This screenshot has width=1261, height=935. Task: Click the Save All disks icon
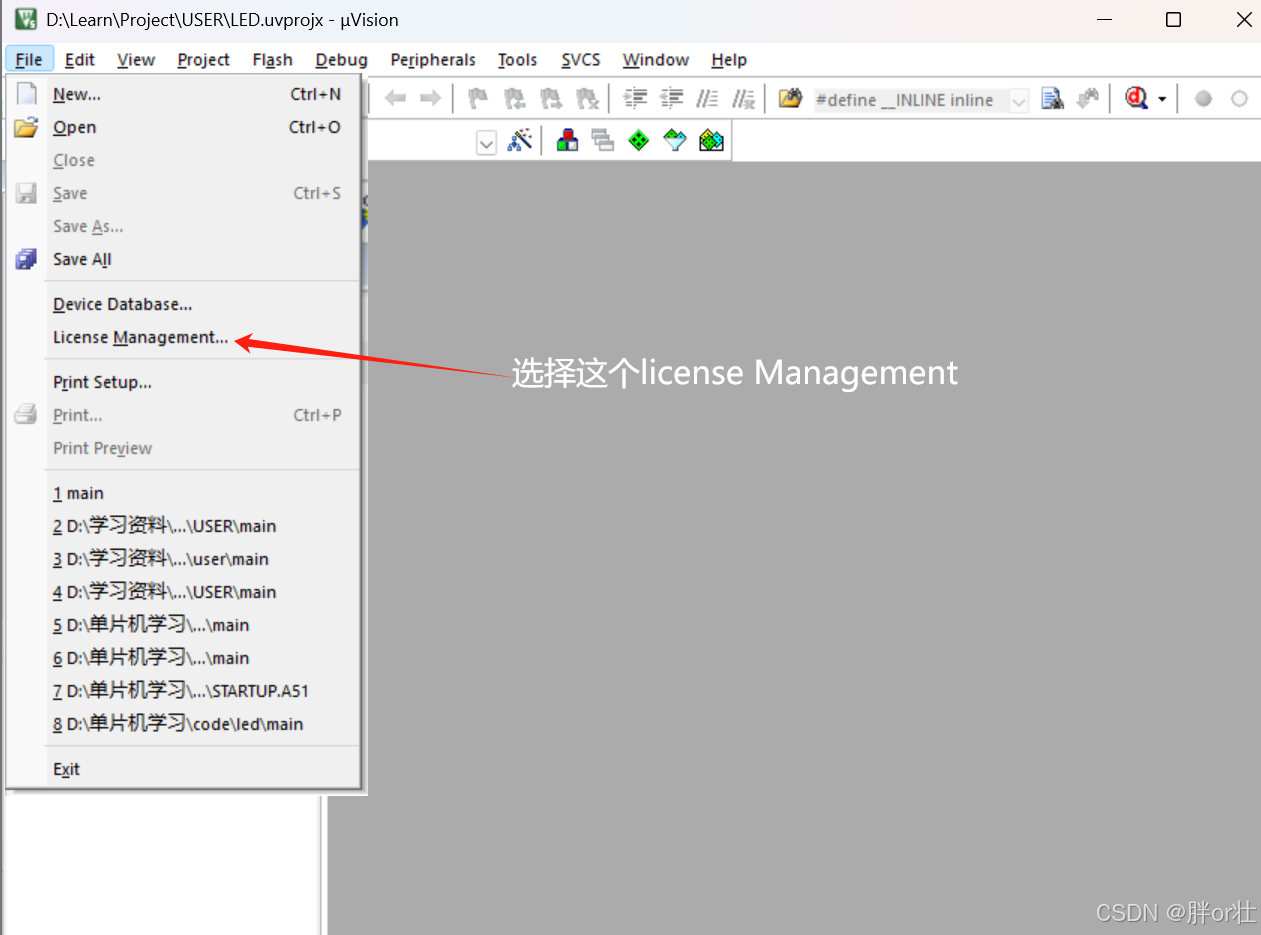tap(26, 260)
